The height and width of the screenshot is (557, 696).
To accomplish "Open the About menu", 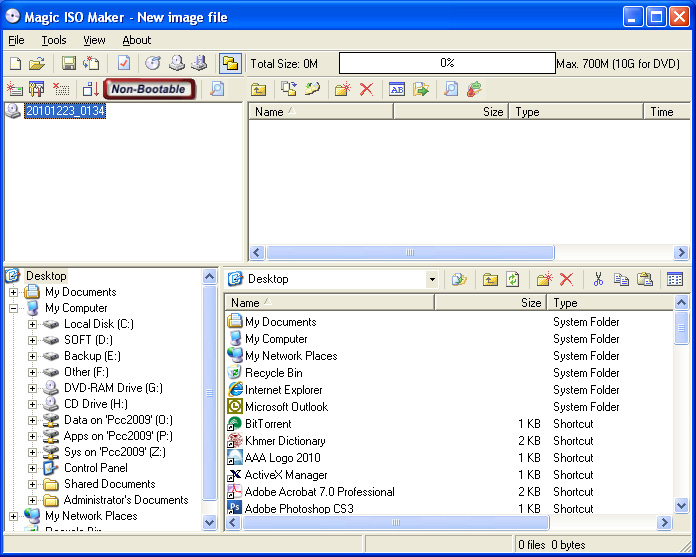I will point(137,40).
